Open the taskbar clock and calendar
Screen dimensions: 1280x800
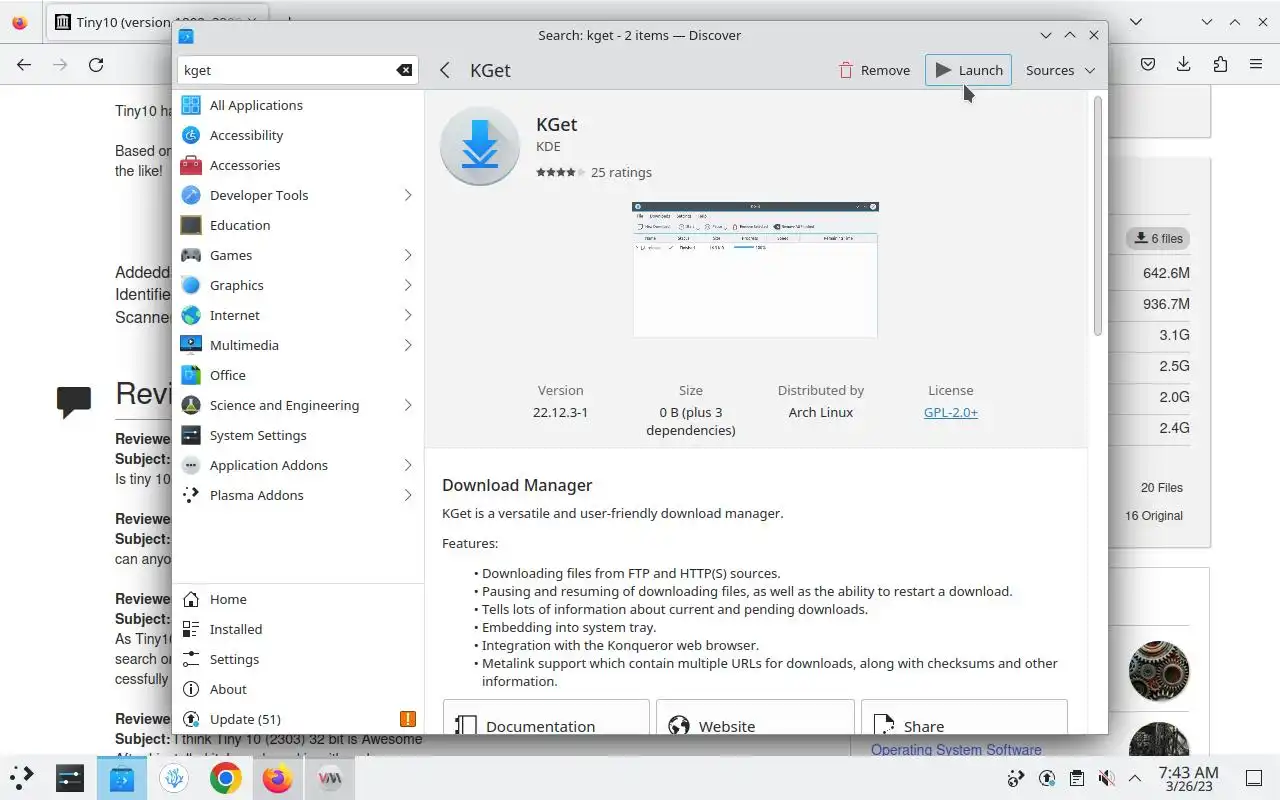1188,778
